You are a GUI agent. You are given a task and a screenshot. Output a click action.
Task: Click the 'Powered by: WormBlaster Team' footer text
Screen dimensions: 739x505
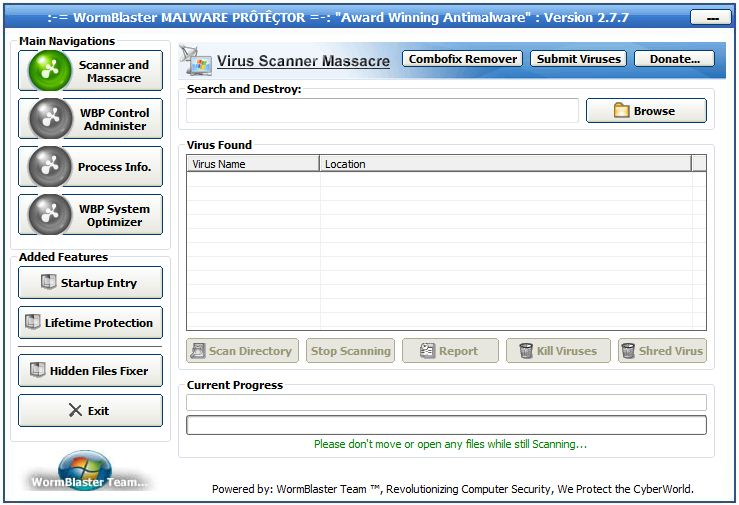pyautogui.click(x=452, y=489)
